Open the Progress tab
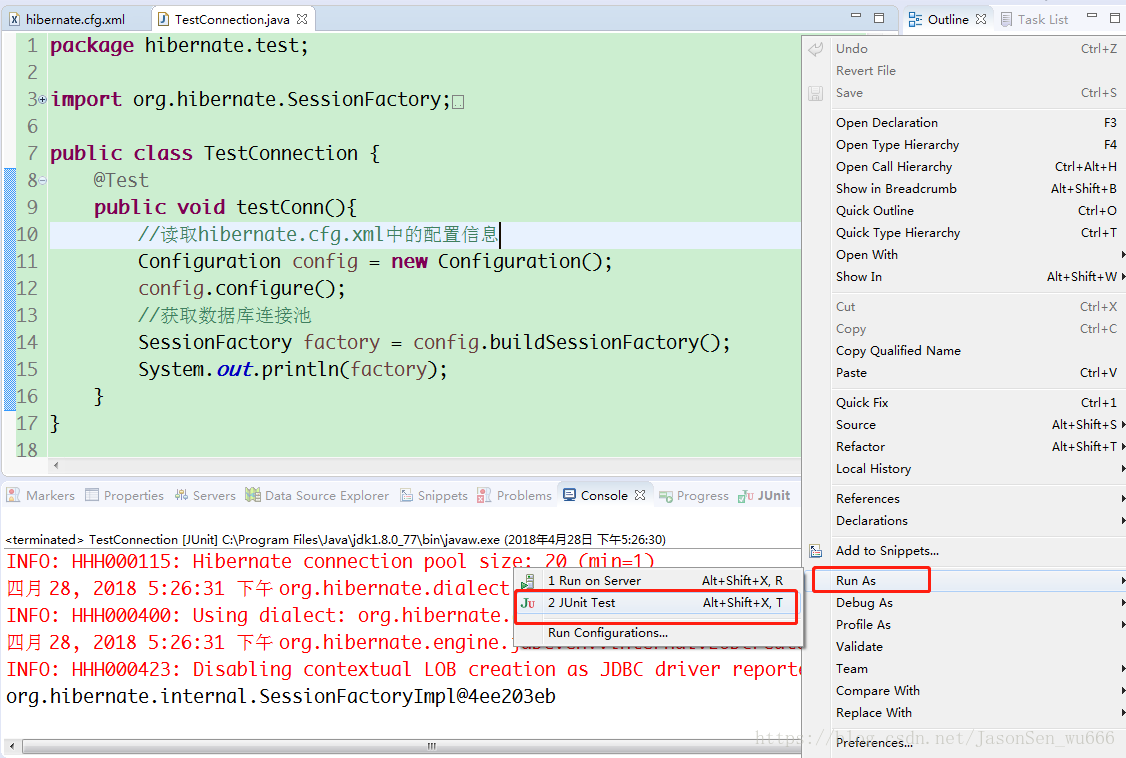The height and width of the screenshot is (758, 1126). (694, 495)
